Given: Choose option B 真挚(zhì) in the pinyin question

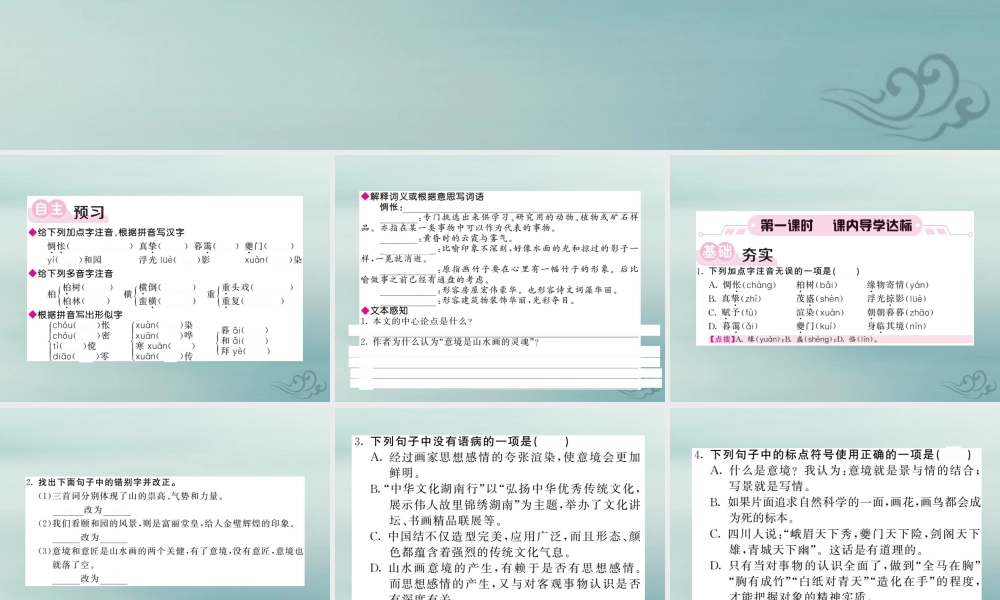Looking at the screenshot, I should pos(734,298).
